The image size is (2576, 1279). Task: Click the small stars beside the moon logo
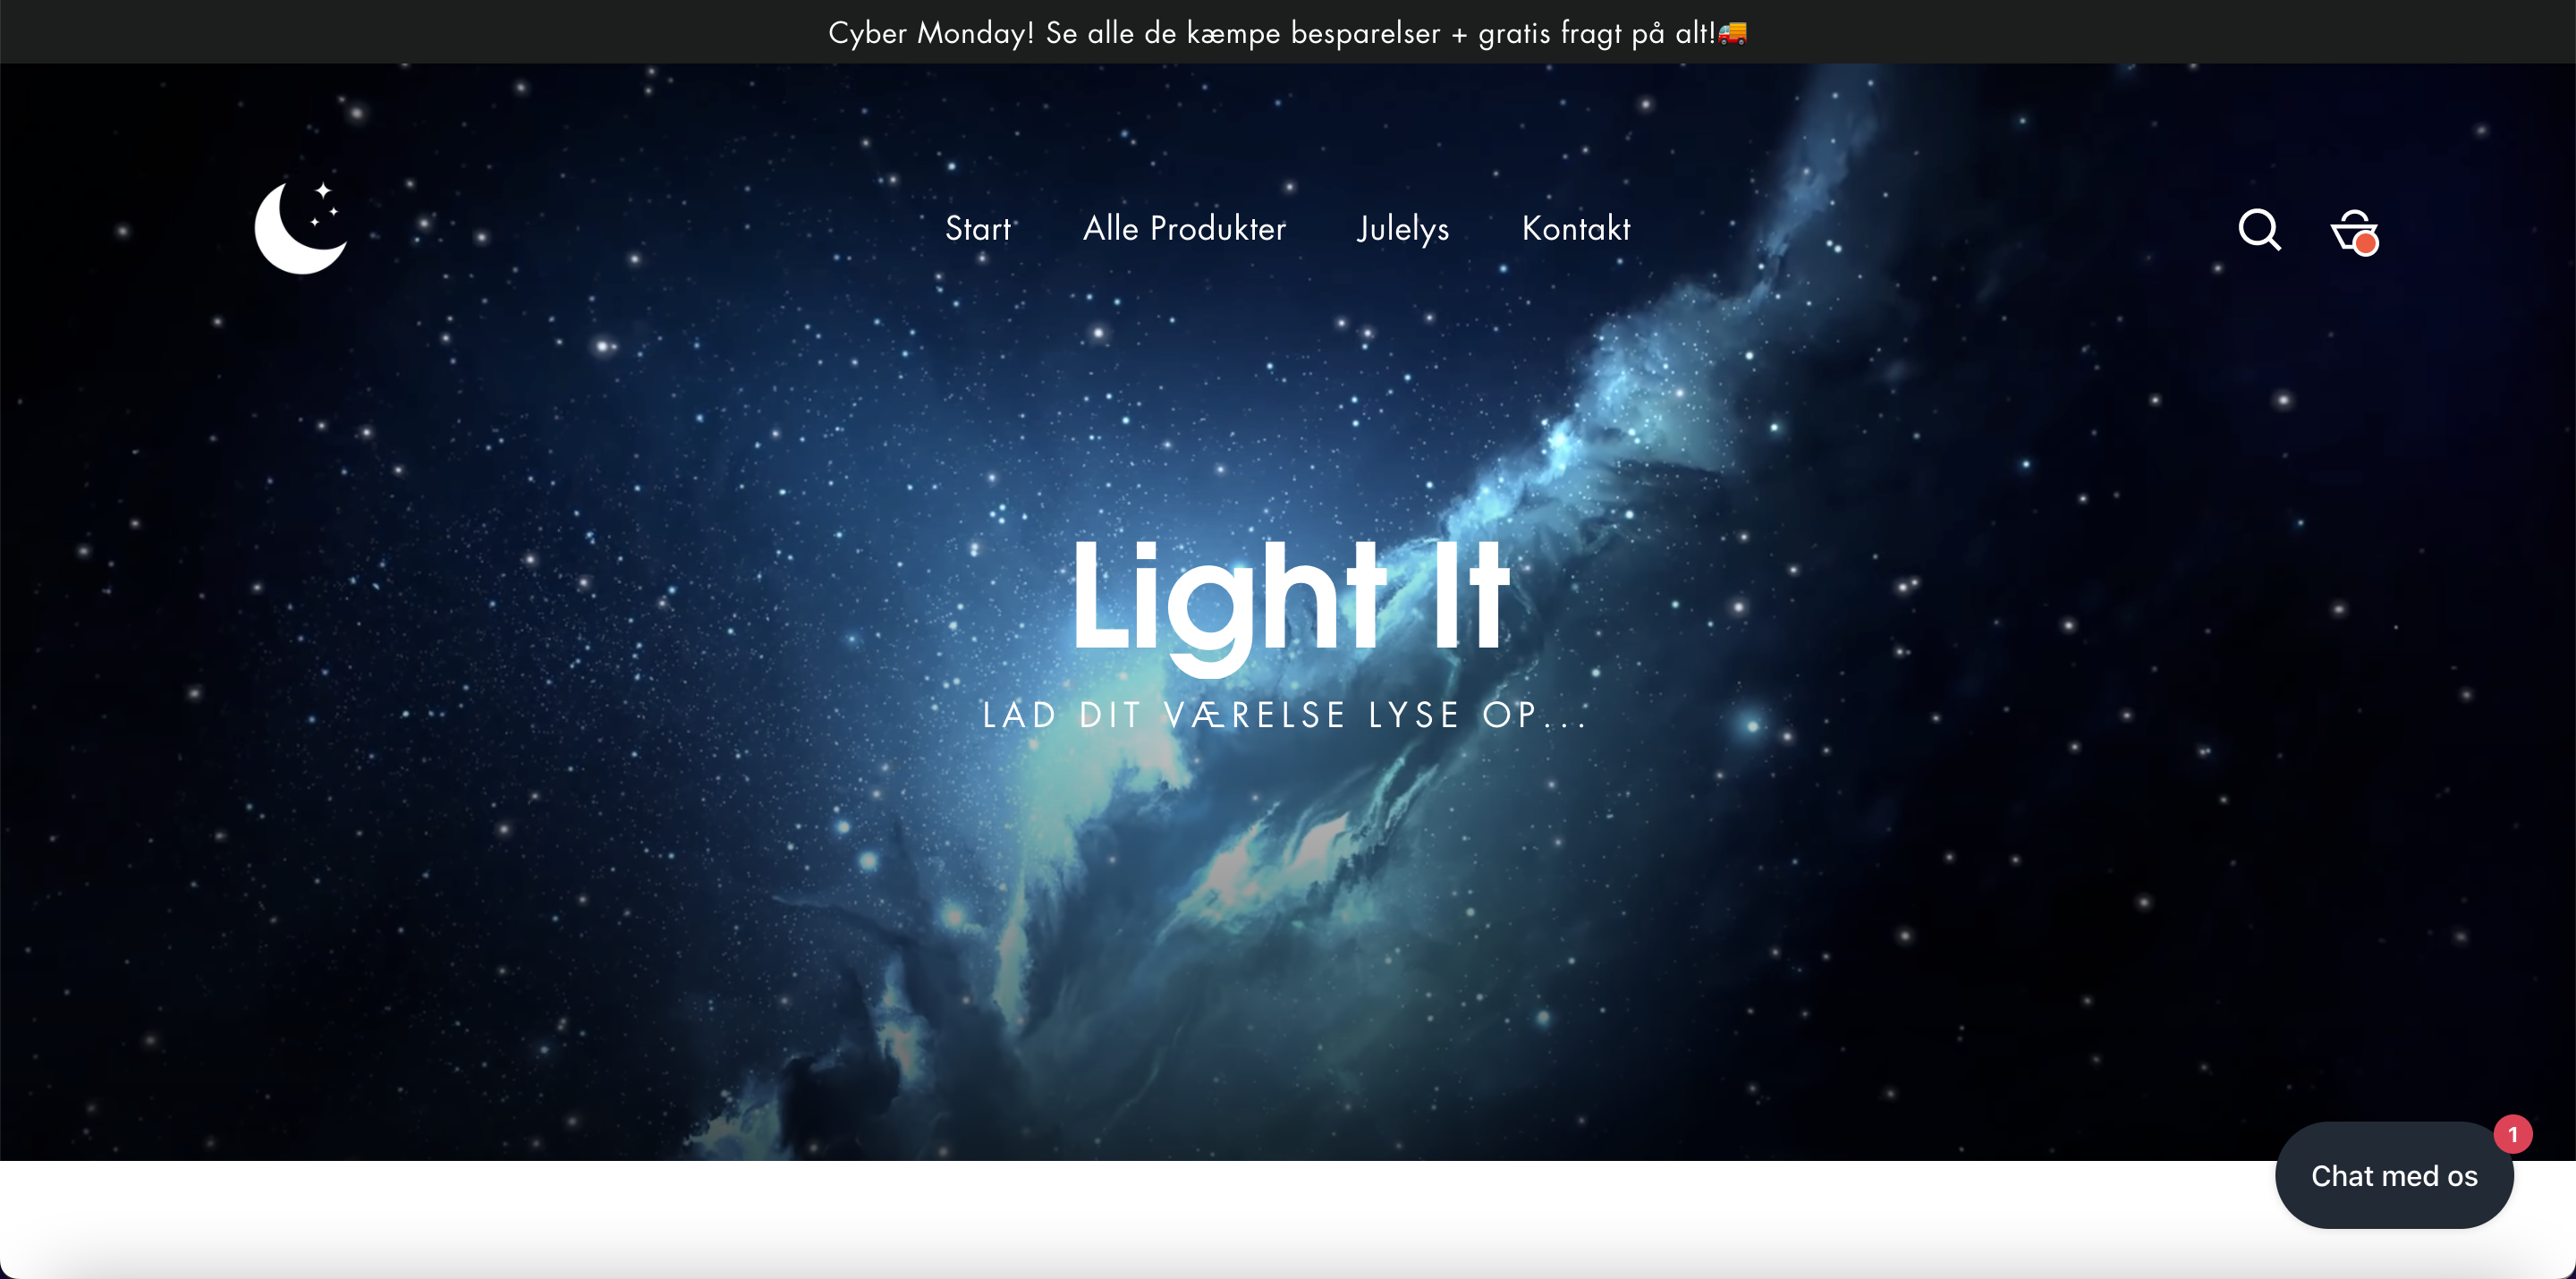[x=325, y=203]
